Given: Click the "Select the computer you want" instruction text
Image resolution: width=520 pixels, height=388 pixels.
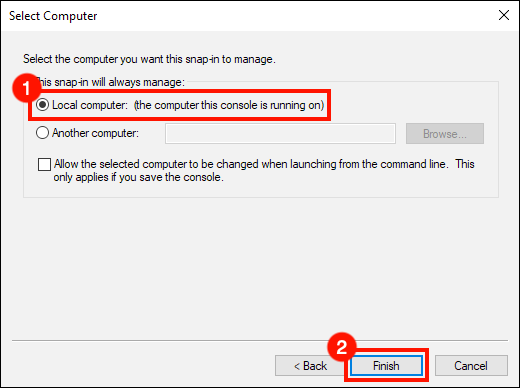Looking at the screenshot, I should pos(149,59).
